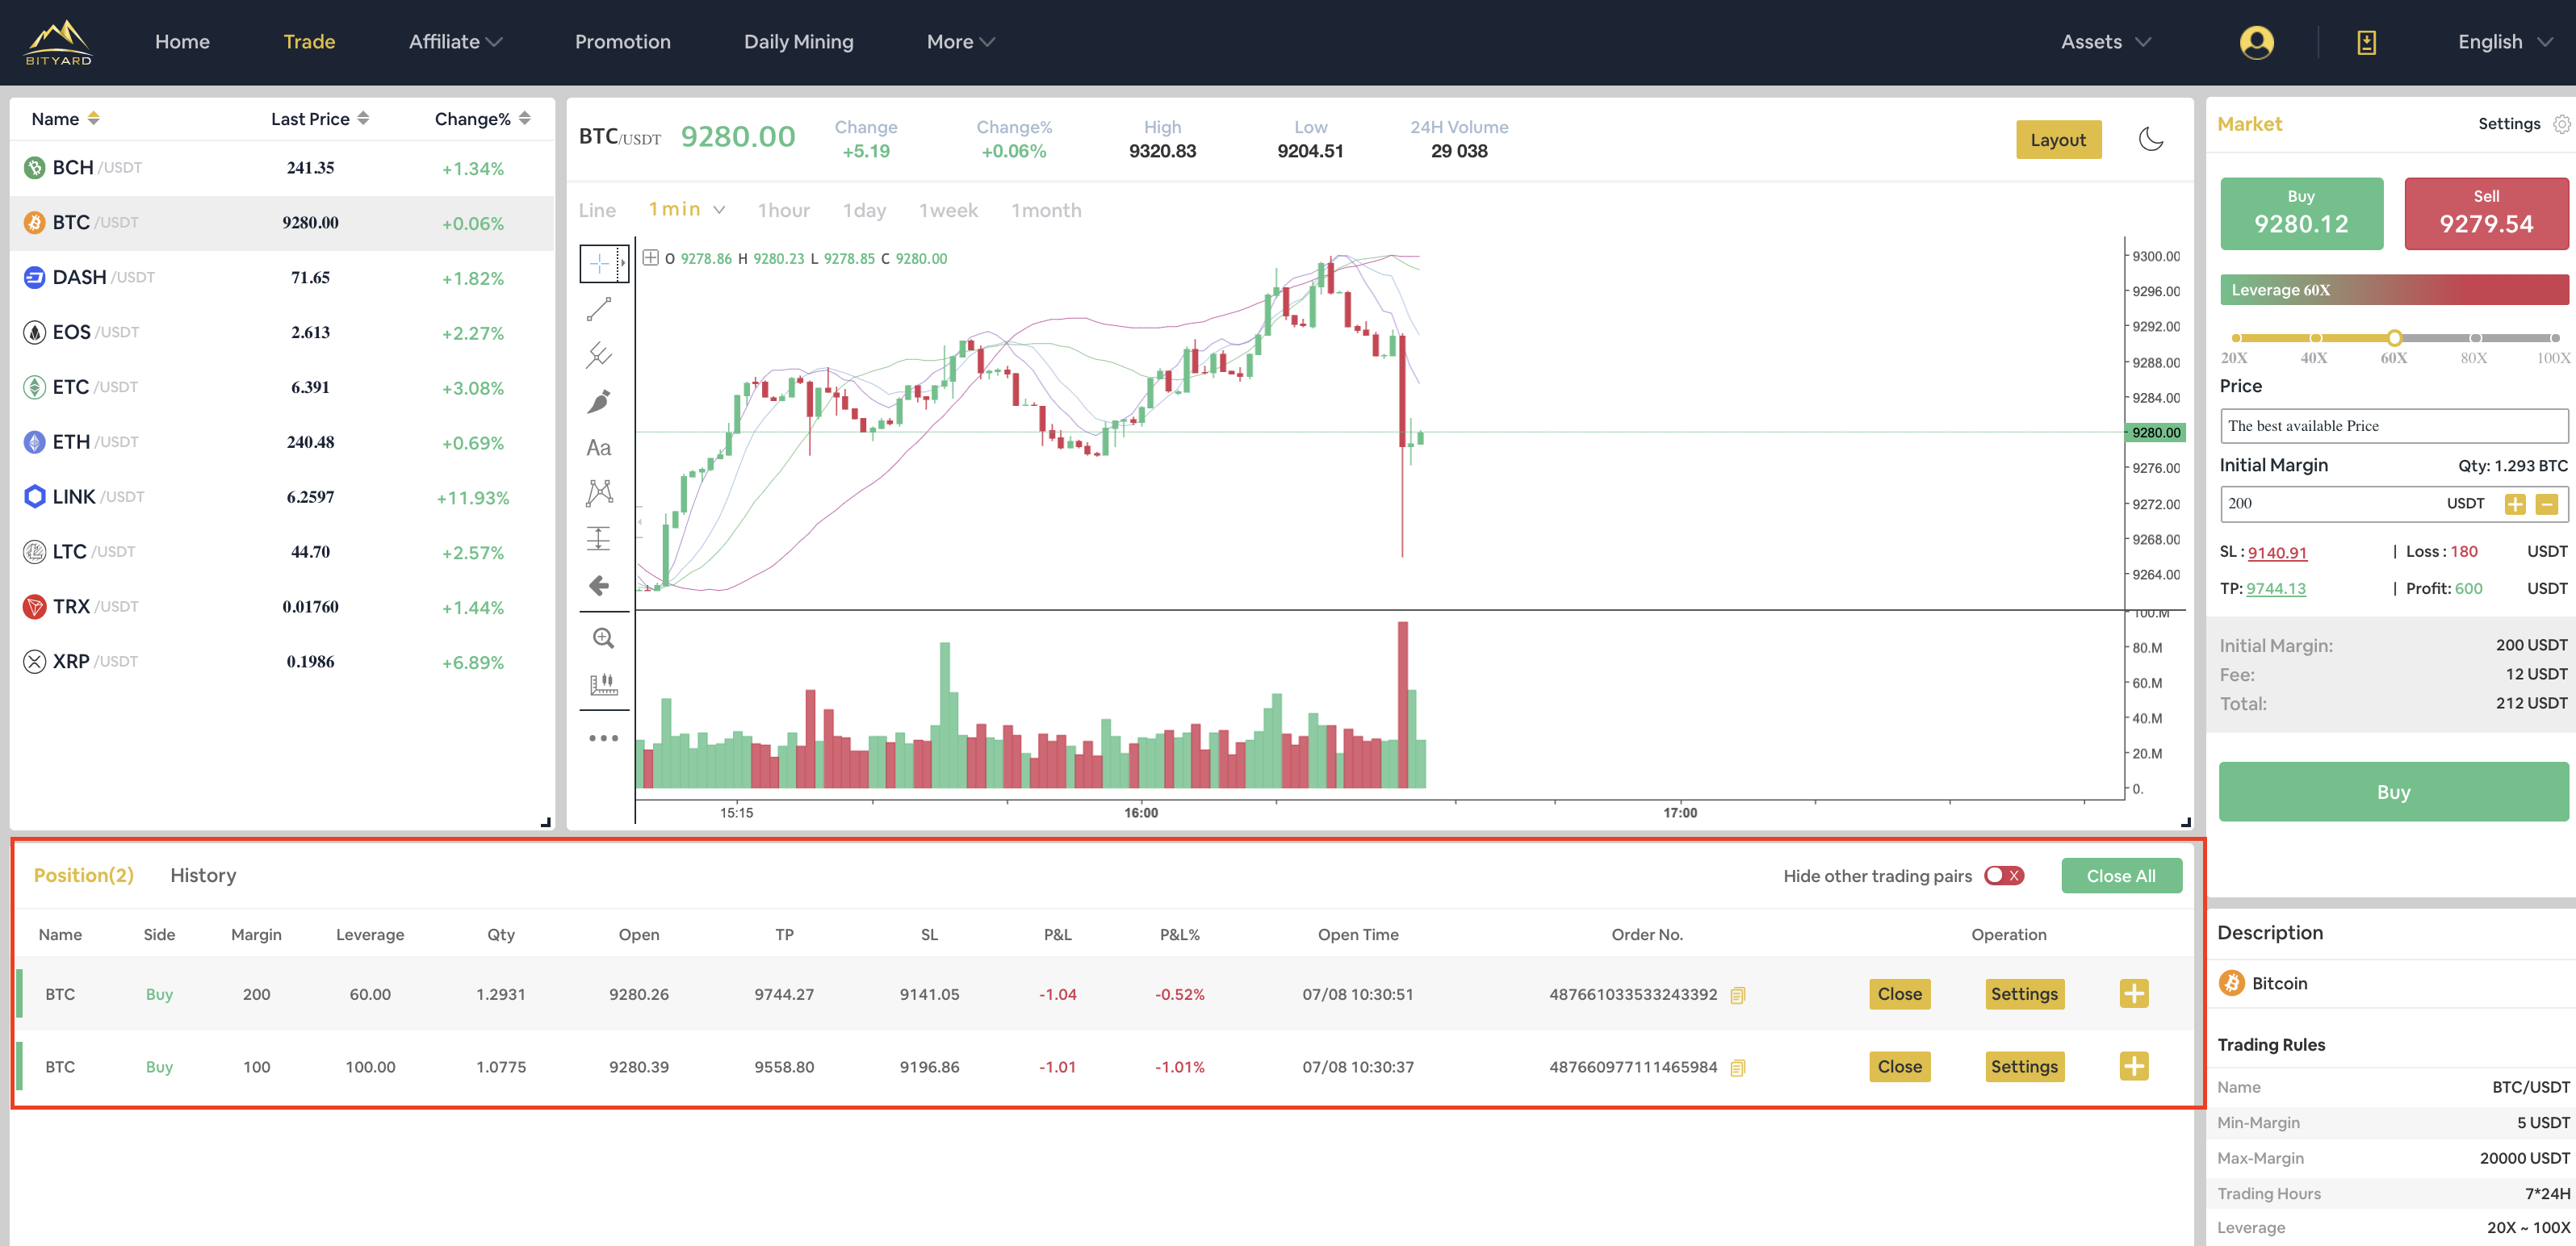The width and height of the screenshot is (2576, 1246).
Task: Set leverage slider to 80X point
Action: click(2475, 338)
